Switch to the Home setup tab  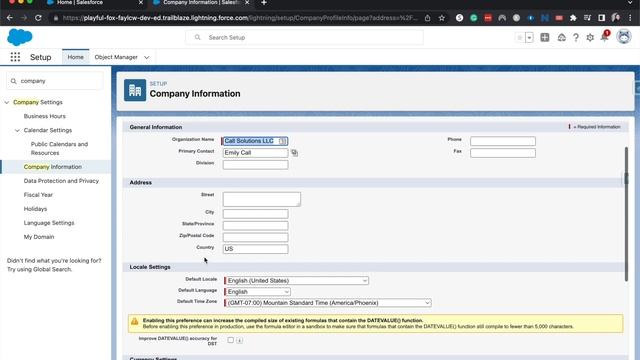pos(76,57)
